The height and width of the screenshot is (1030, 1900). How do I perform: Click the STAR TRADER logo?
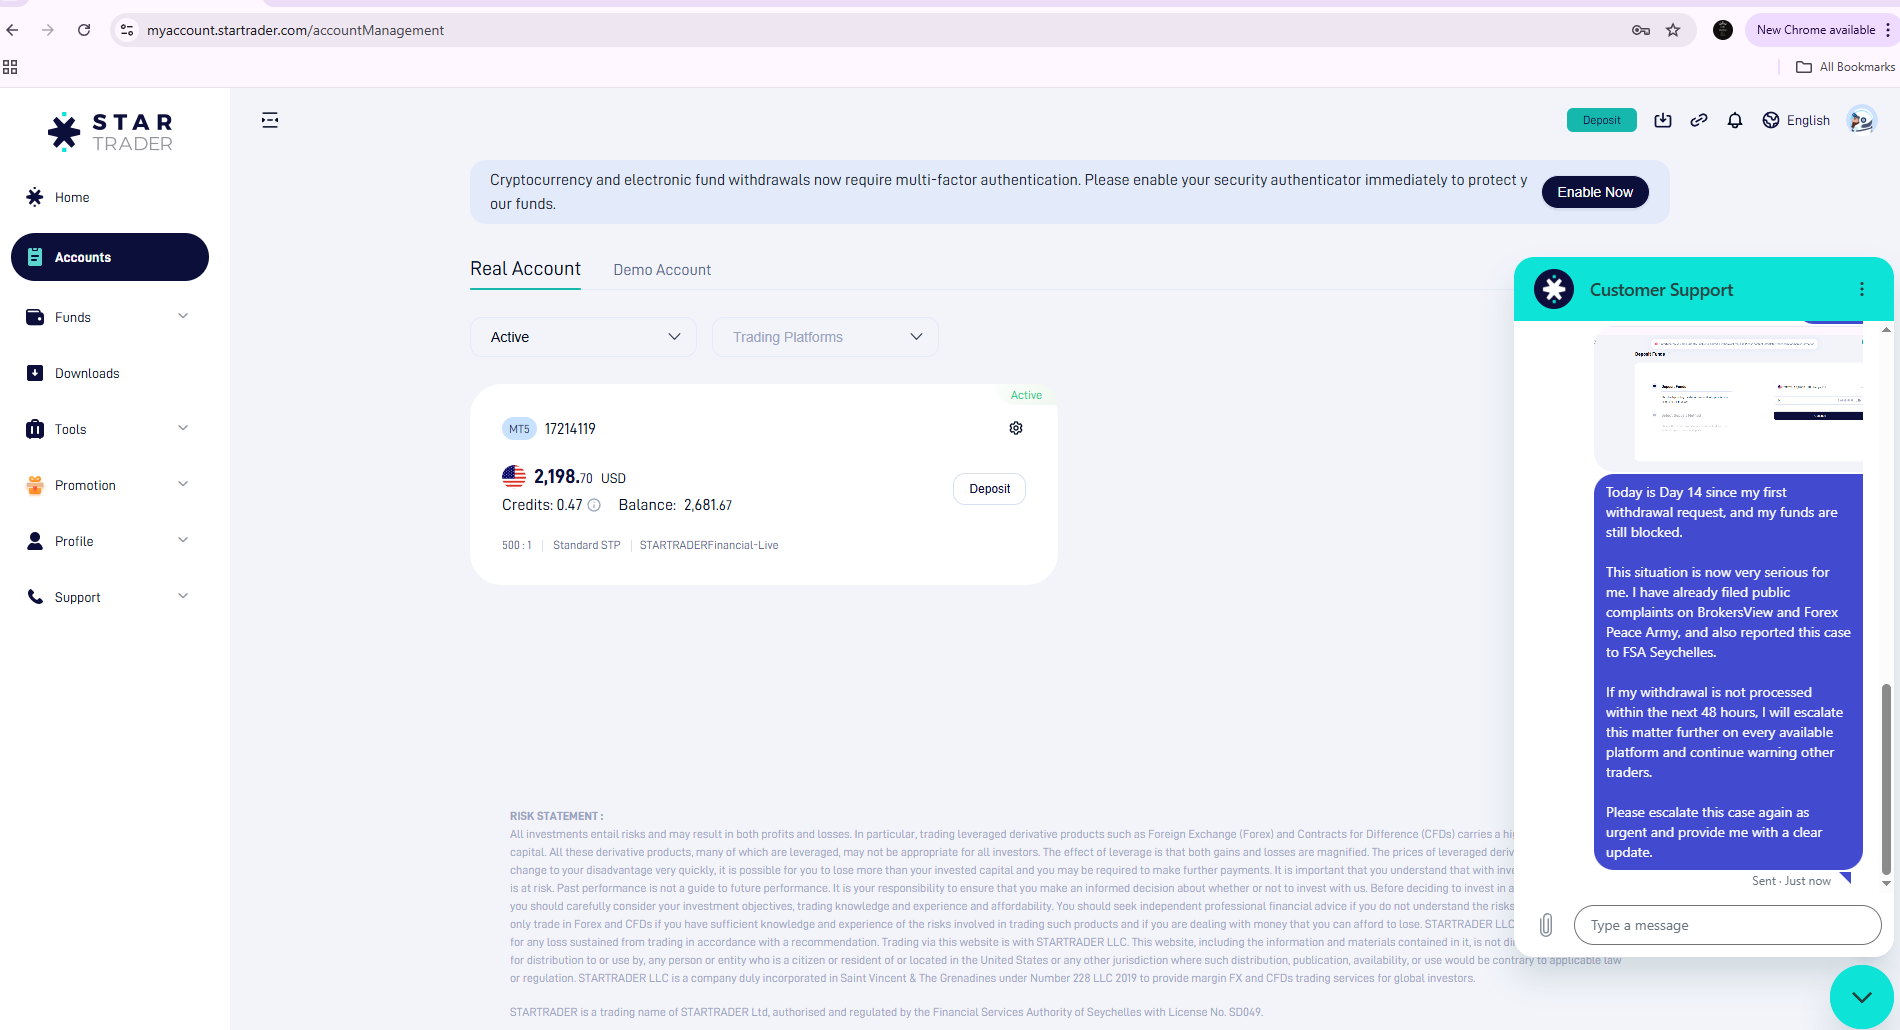coord(111,132)
